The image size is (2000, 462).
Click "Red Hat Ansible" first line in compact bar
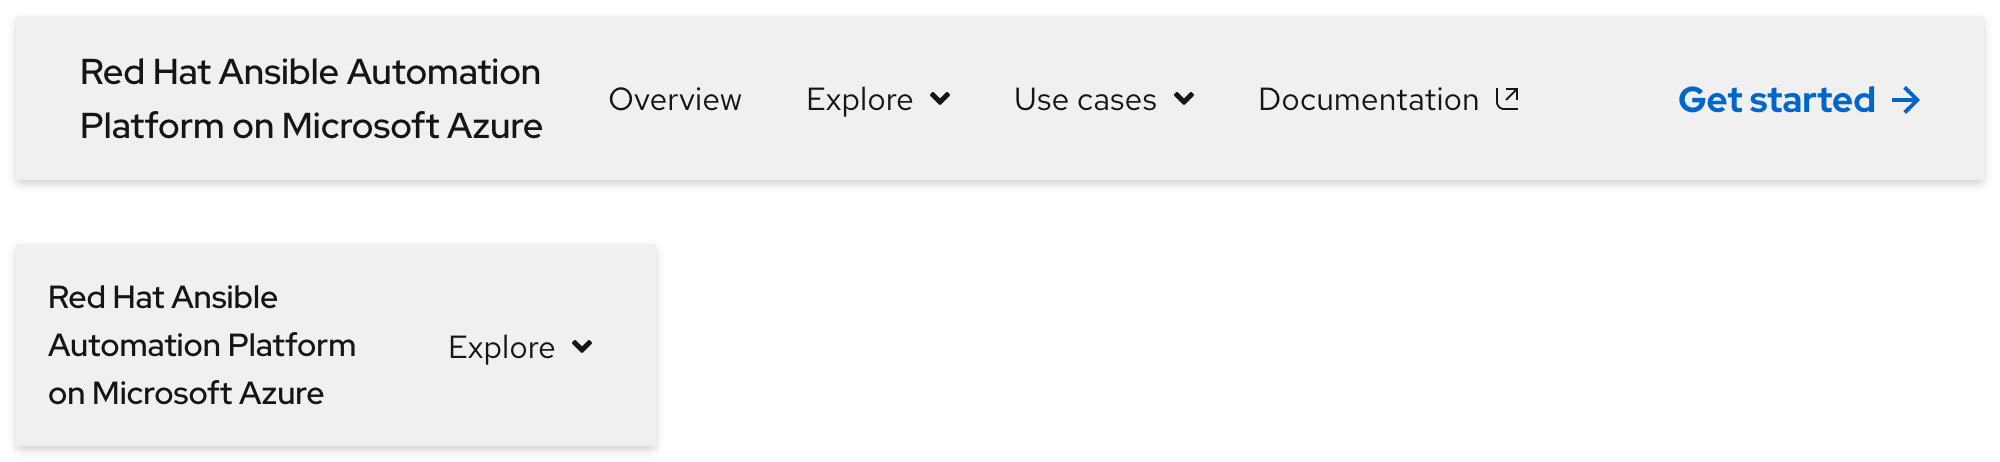pyautogui.click(x=163, y=297)
